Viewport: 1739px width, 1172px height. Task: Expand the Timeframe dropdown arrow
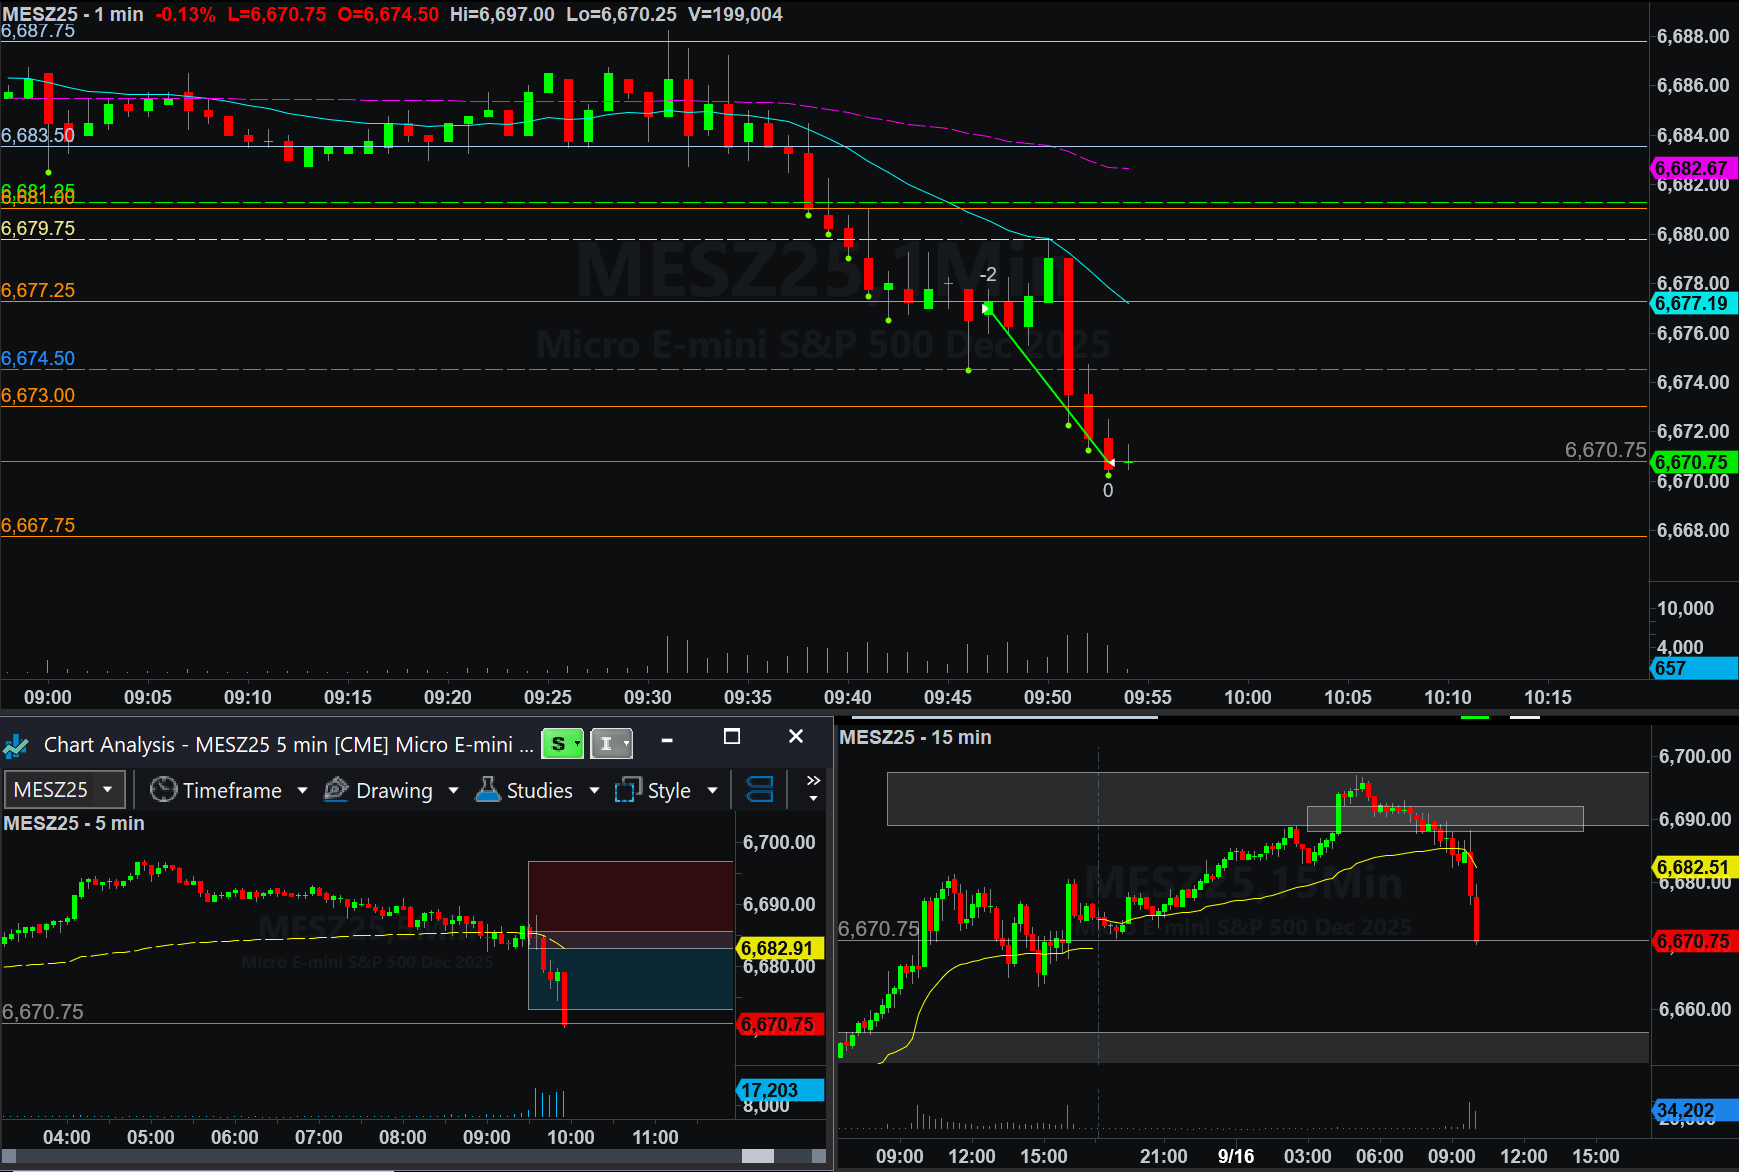[x=303, y=790]
